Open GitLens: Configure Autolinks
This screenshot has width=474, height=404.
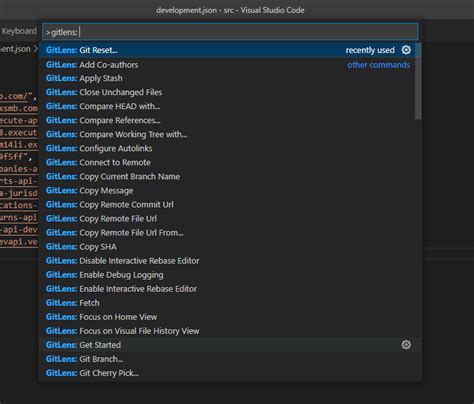[227, 148]
